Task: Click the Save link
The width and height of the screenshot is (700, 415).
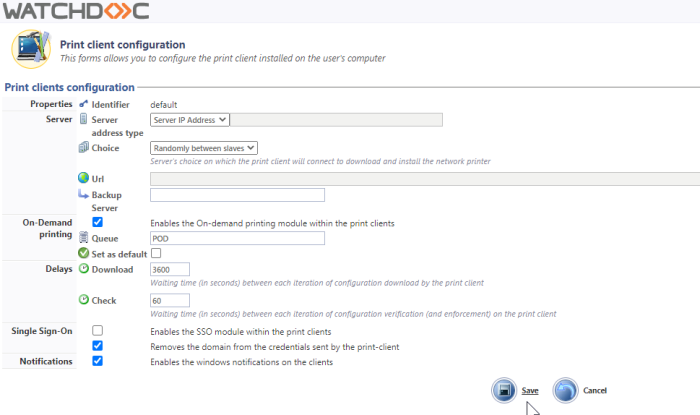Action: pos(530,390)
